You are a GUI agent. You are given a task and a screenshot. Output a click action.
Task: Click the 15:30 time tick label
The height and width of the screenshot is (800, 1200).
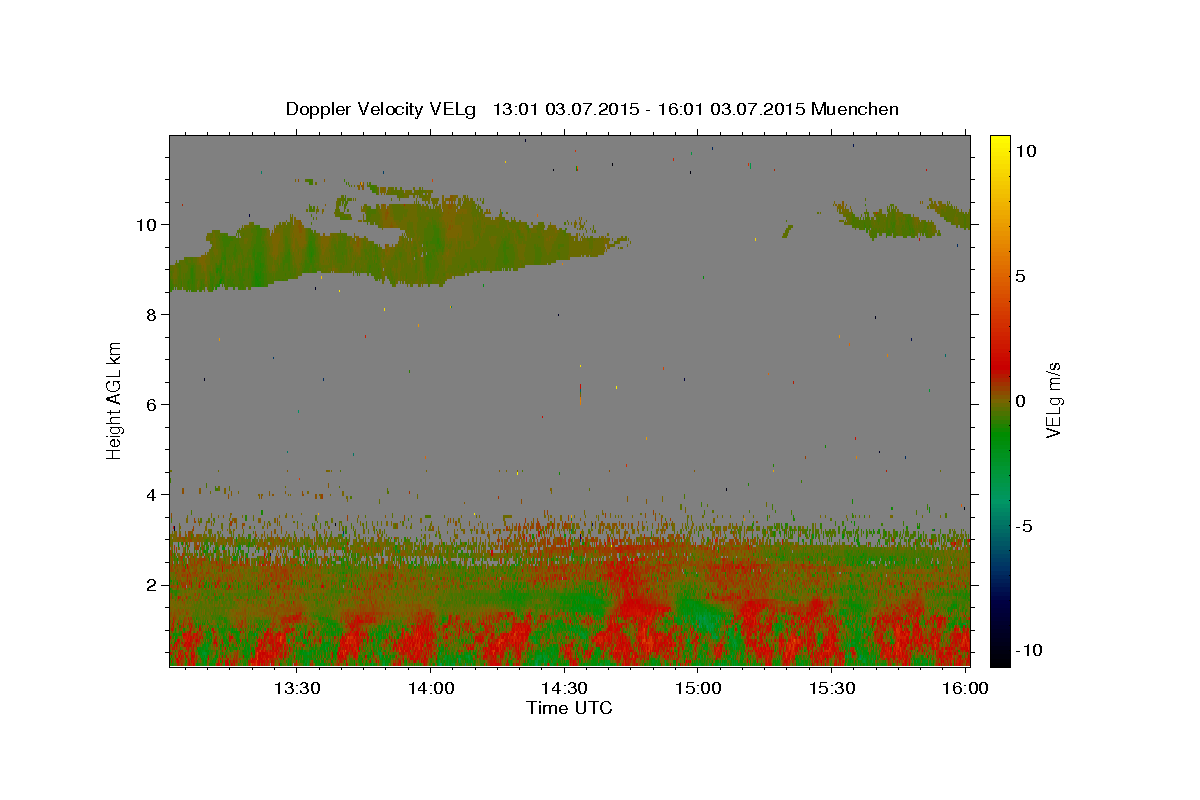pos(831,688)
